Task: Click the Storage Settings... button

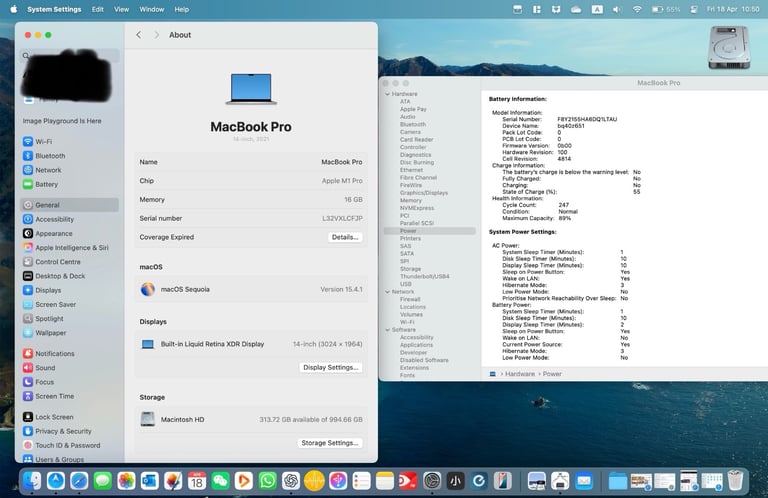Action: pos(330,443)
